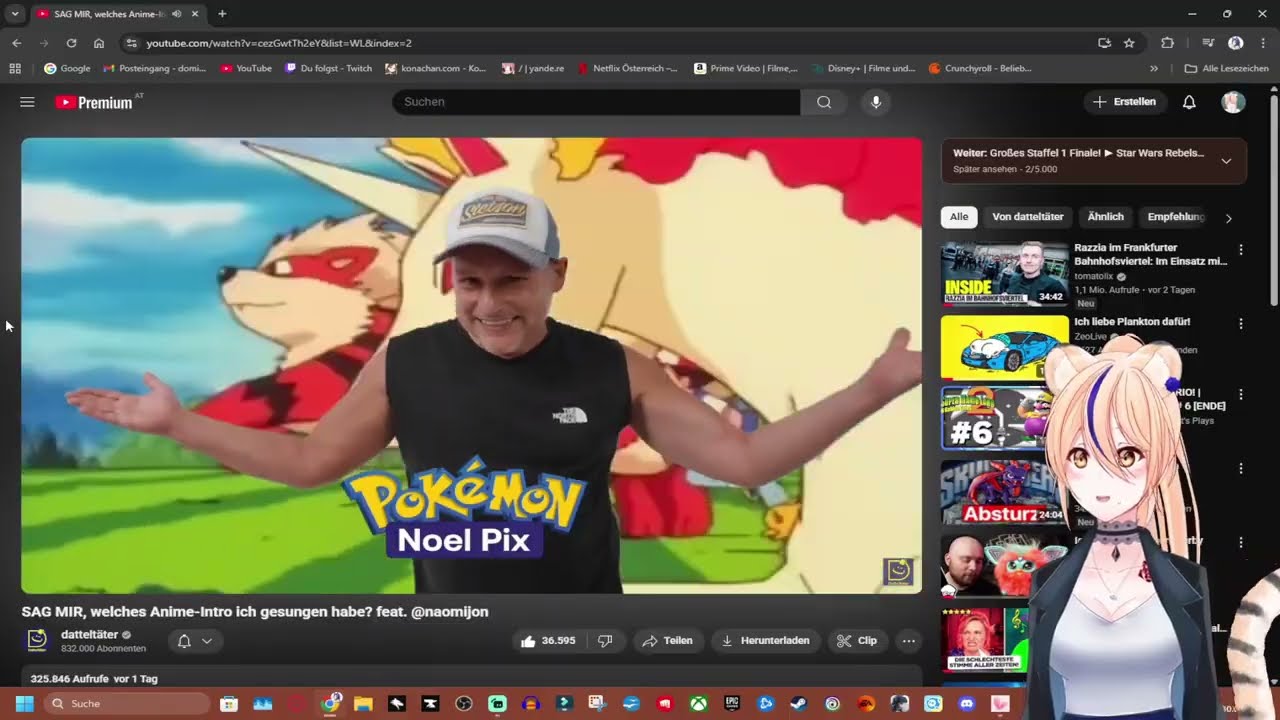Open the datteltäter channel avatar
Viewport: 1280px width, 720px height.
(37, 641)
